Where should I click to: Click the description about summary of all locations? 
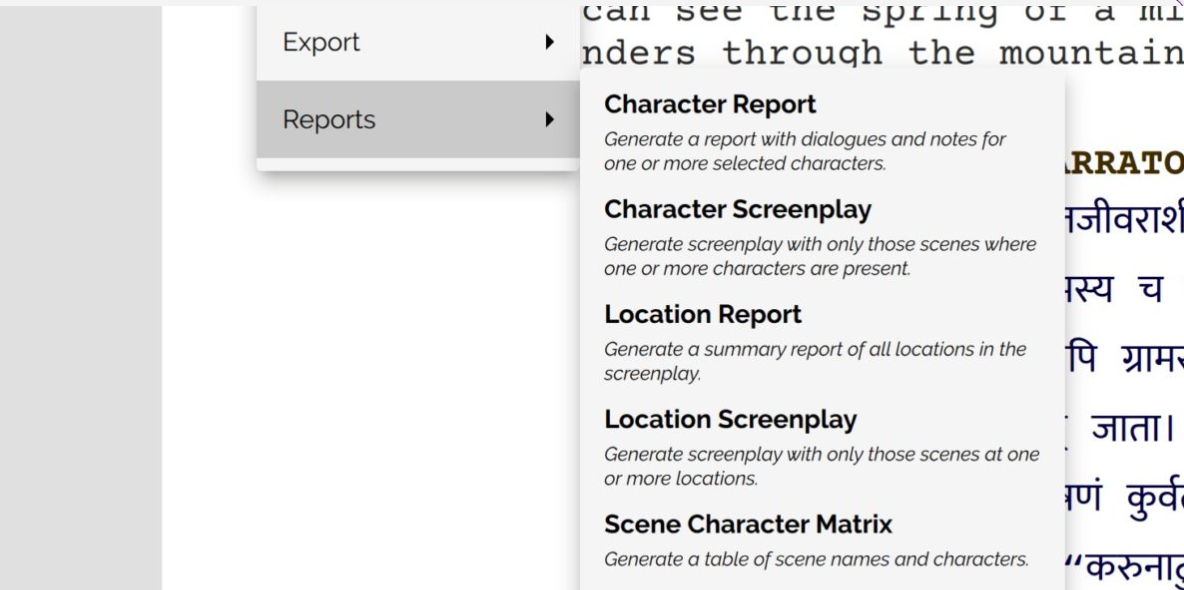click(814, 361)
